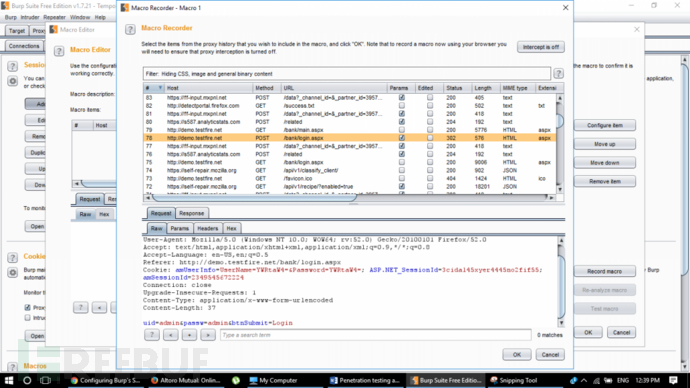Toggle Intruder checkbox under cookie jar monitor
Viewport: 690px width, 388px height.
click(x=28, y=318)
